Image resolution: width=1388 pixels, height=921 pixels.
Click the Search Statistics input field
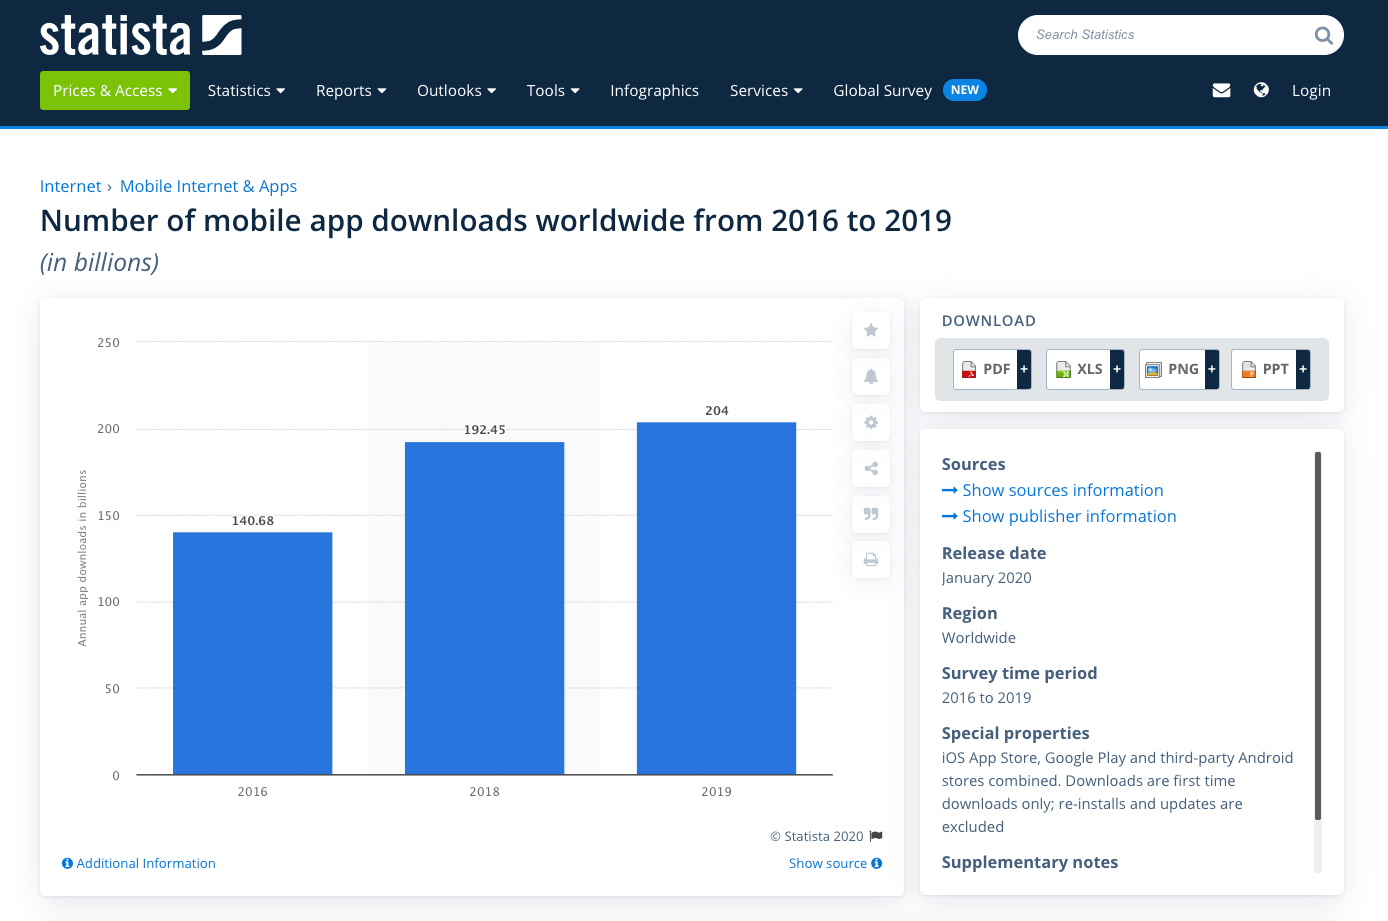point(1165,35)
